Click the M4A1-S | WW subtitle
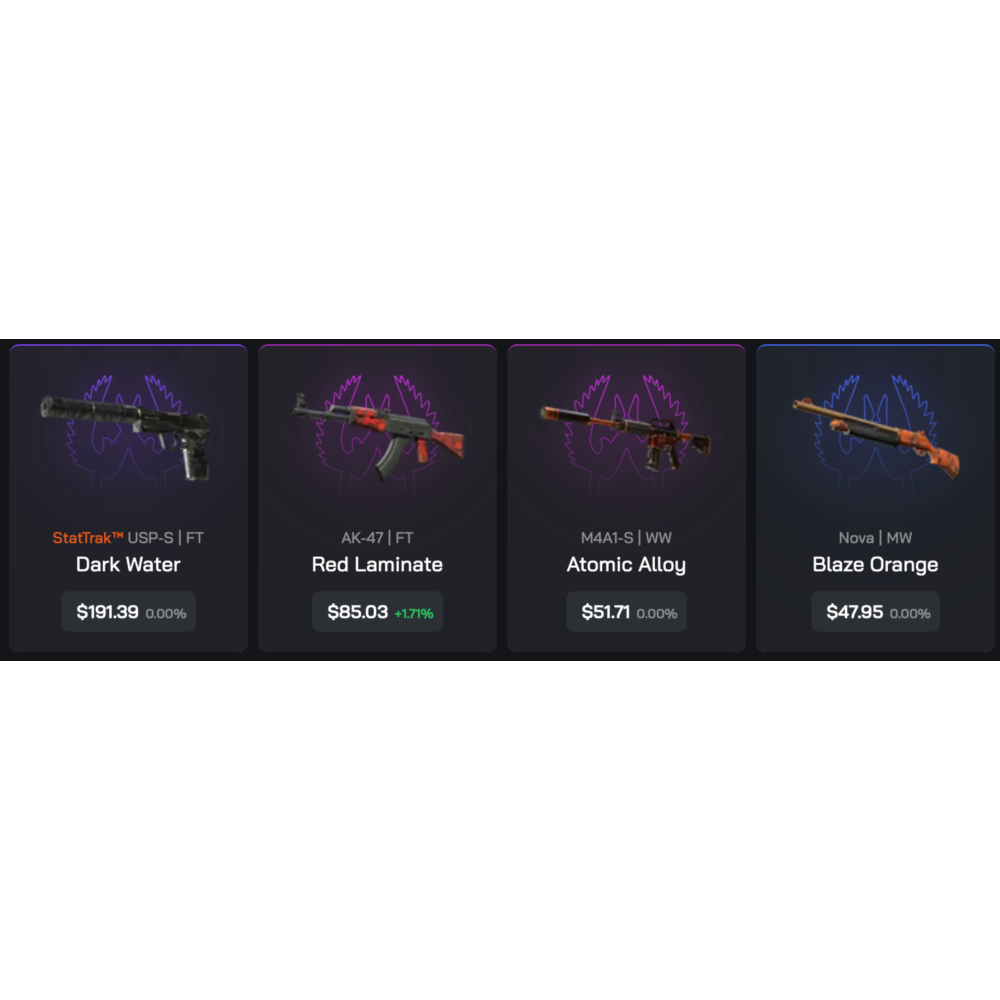 [x=626, y=538]
